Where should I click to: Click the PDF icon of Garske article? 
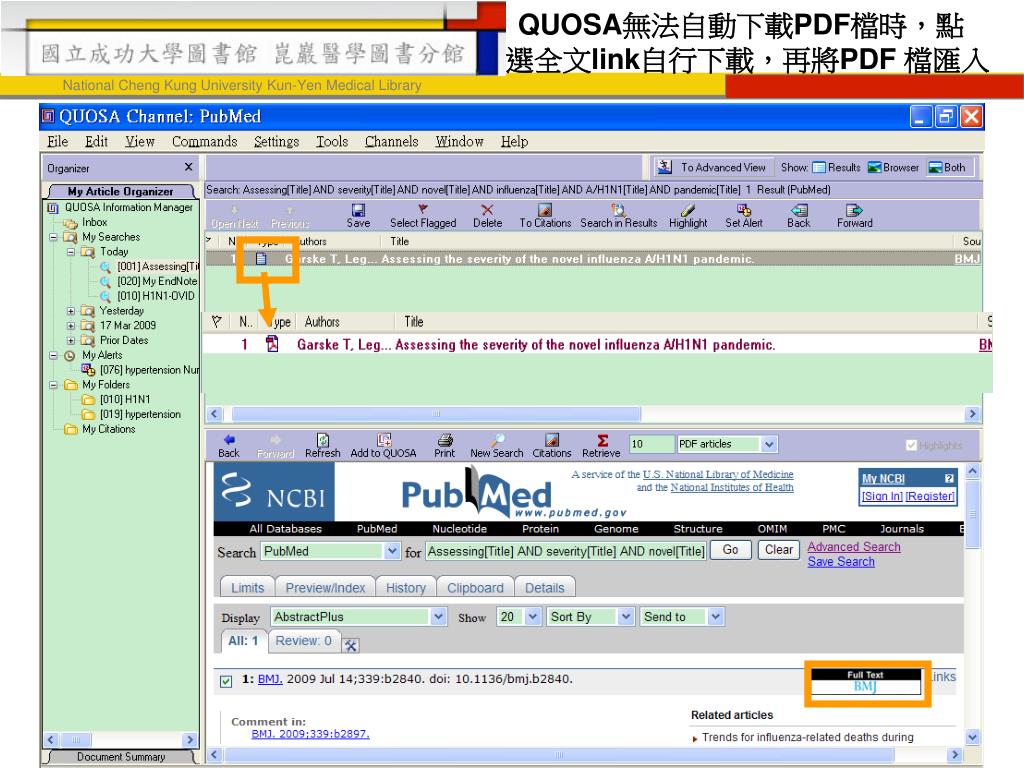(x=272, y=344)
